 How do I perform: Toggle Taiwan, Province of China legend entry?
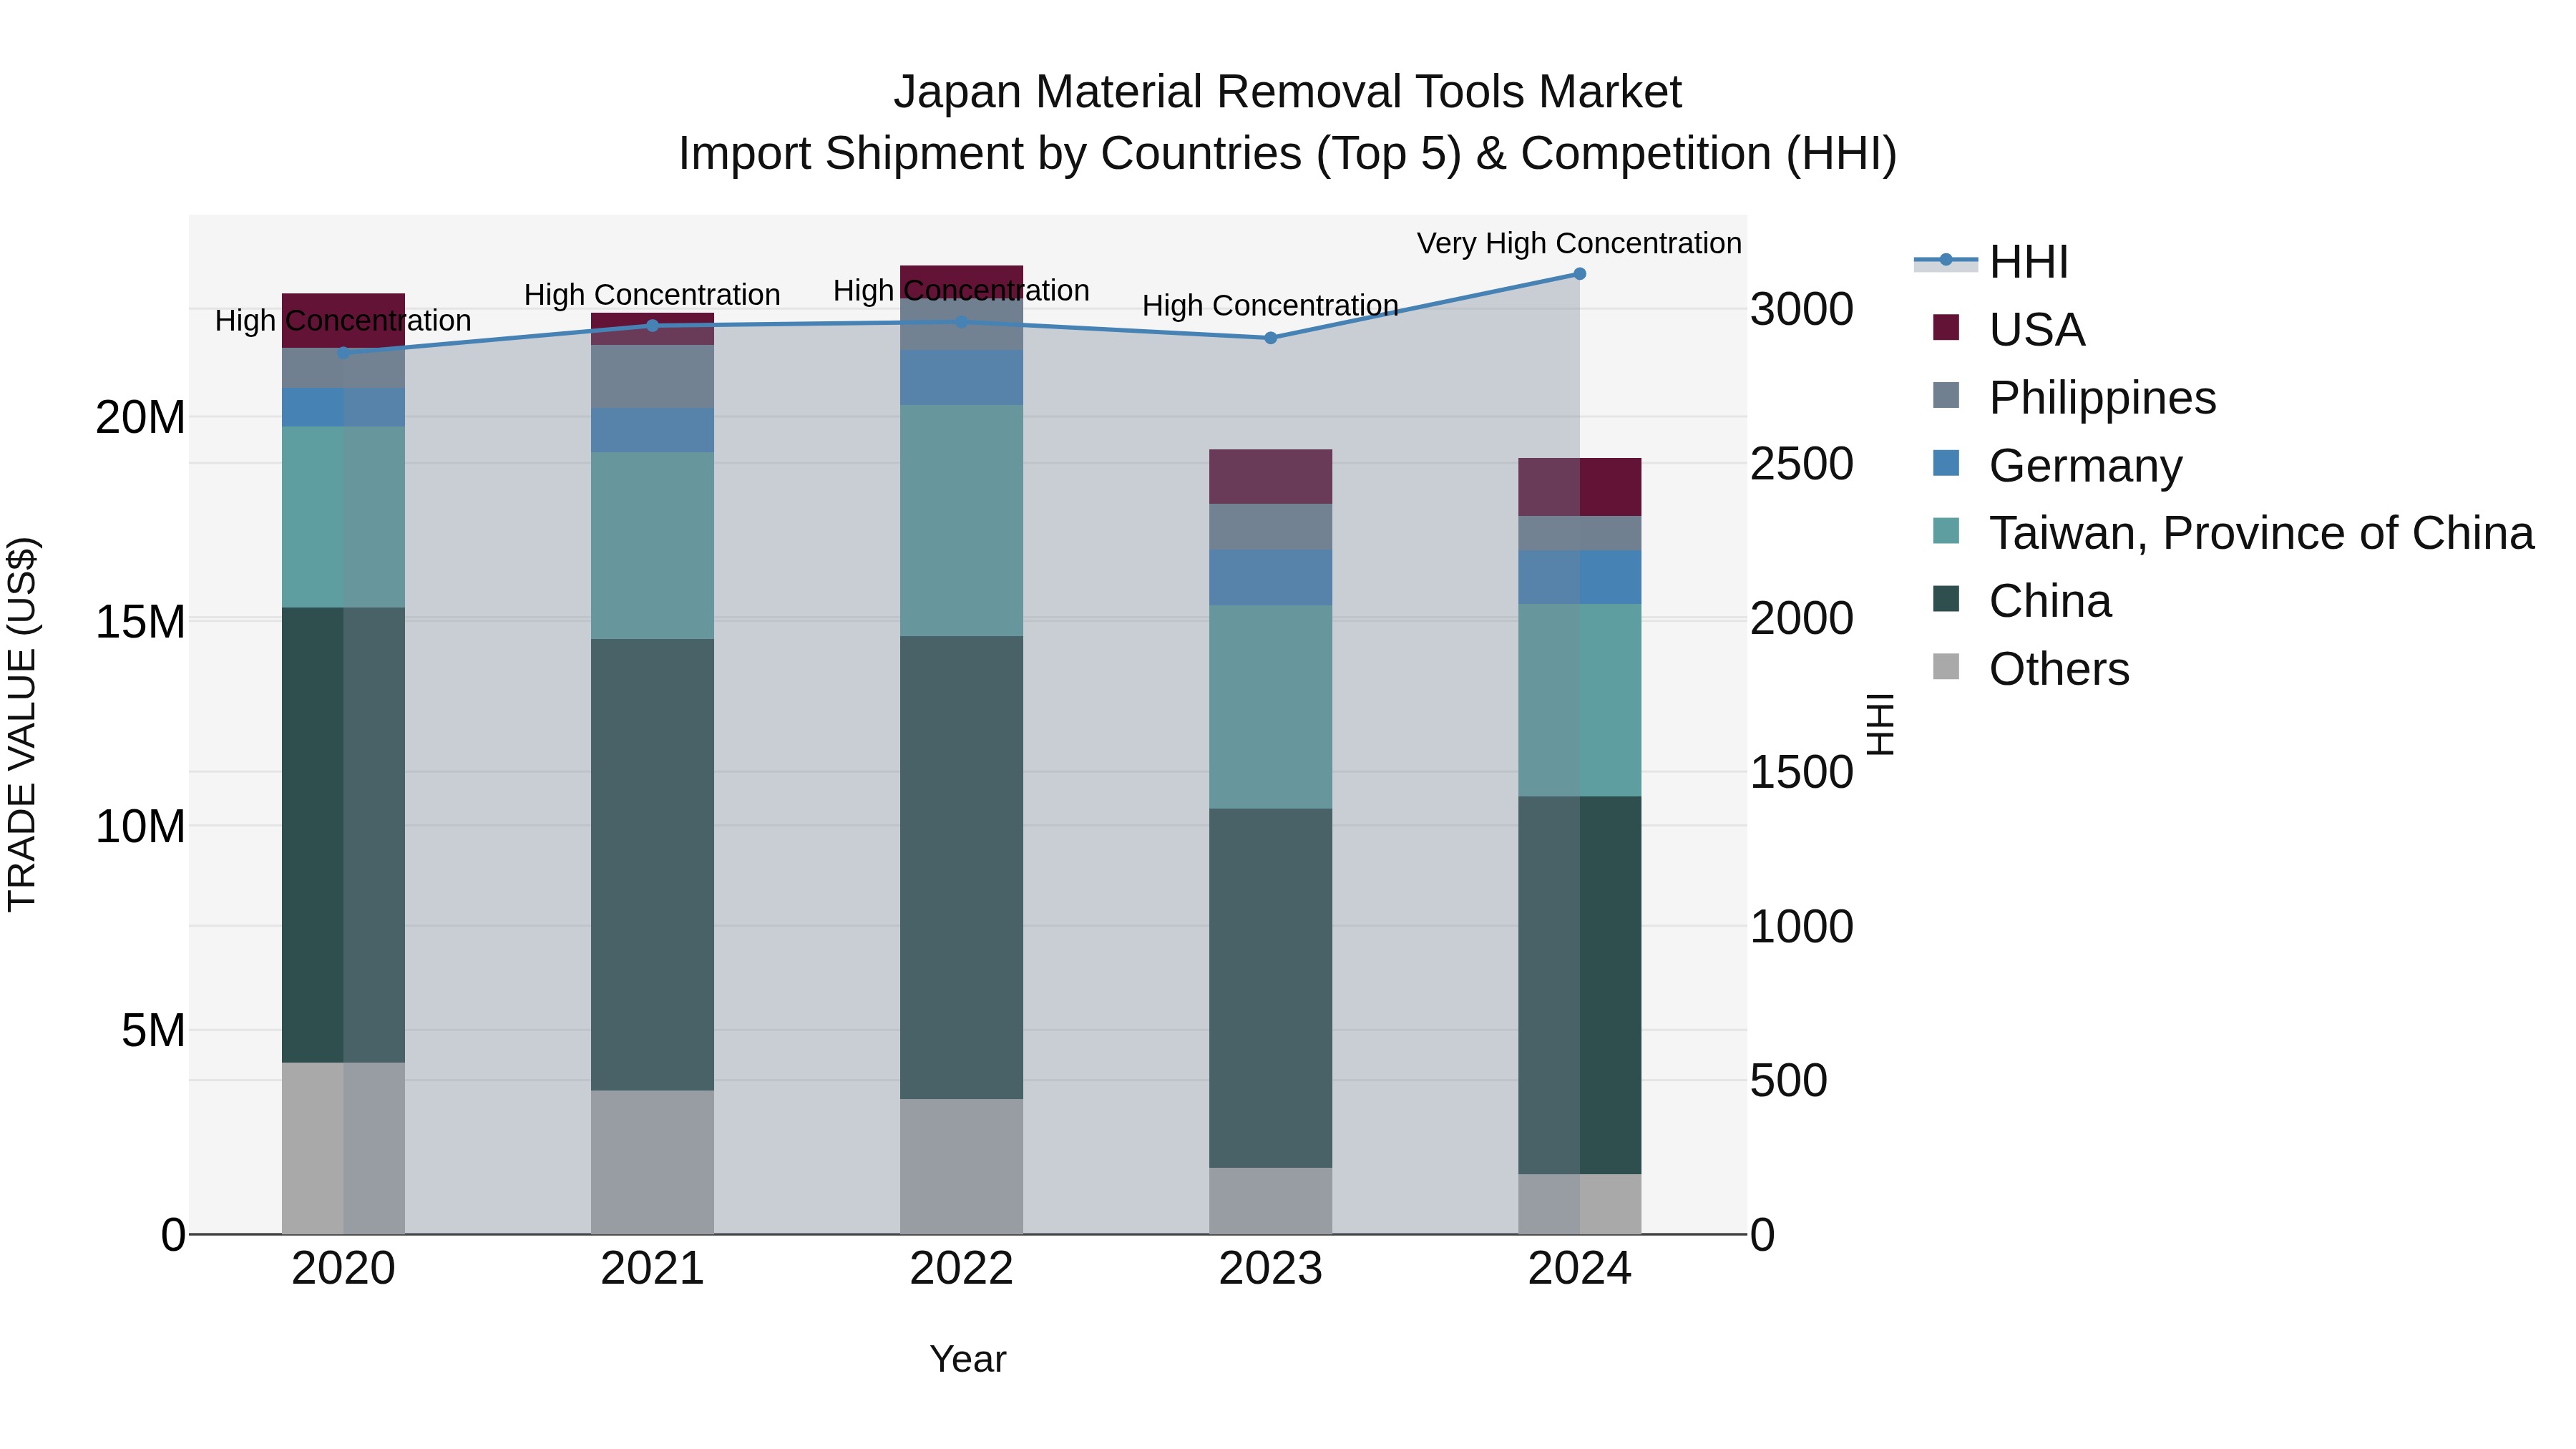point(2234,533)
